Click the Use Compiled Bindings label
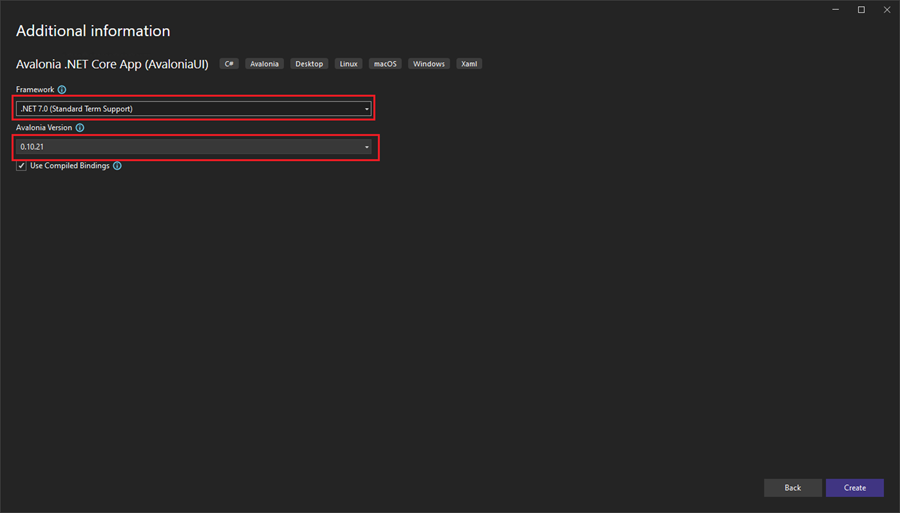This screenshot has height=513, width=900. (70, 166)
